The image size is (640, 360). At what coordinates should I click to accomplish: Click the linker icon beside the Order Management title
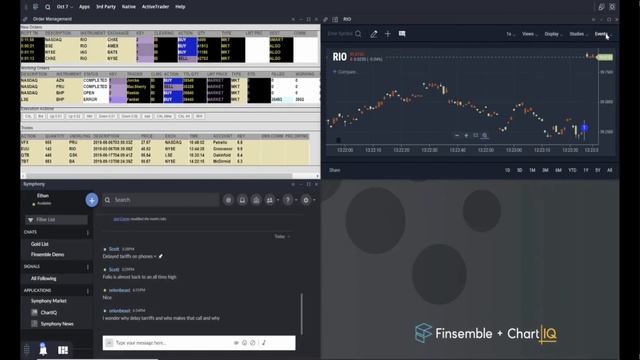click(x=25, y=19)
